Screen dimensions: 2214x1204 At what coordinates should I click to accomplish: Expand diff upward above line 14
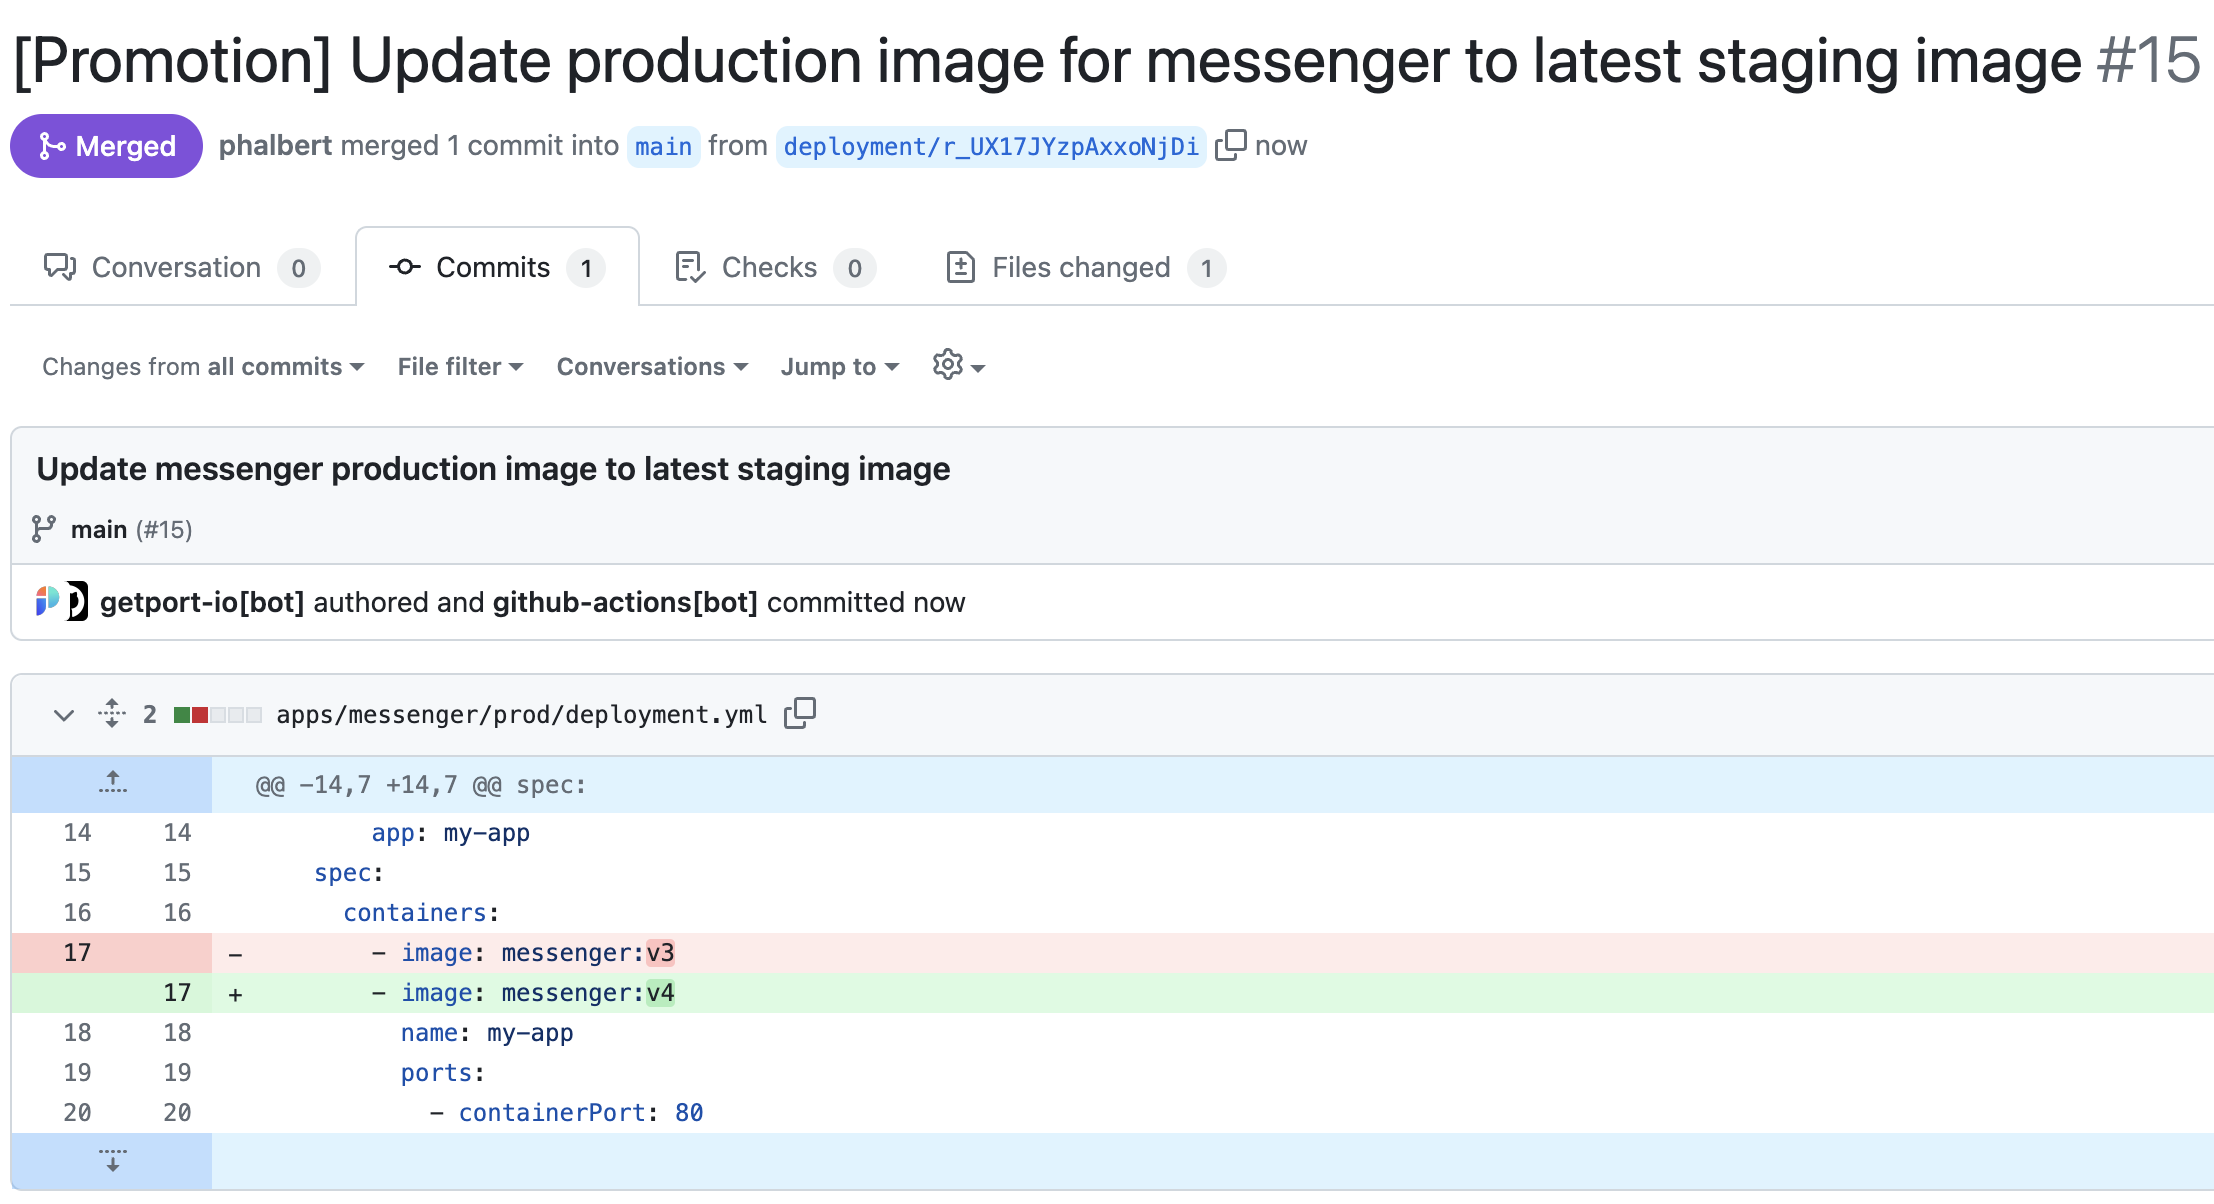(x=112, y=784)
